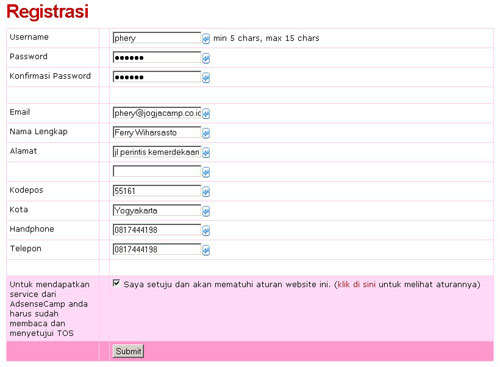Click the check icon beside Alamat field
500x367 pixels.
click(206, 153)
